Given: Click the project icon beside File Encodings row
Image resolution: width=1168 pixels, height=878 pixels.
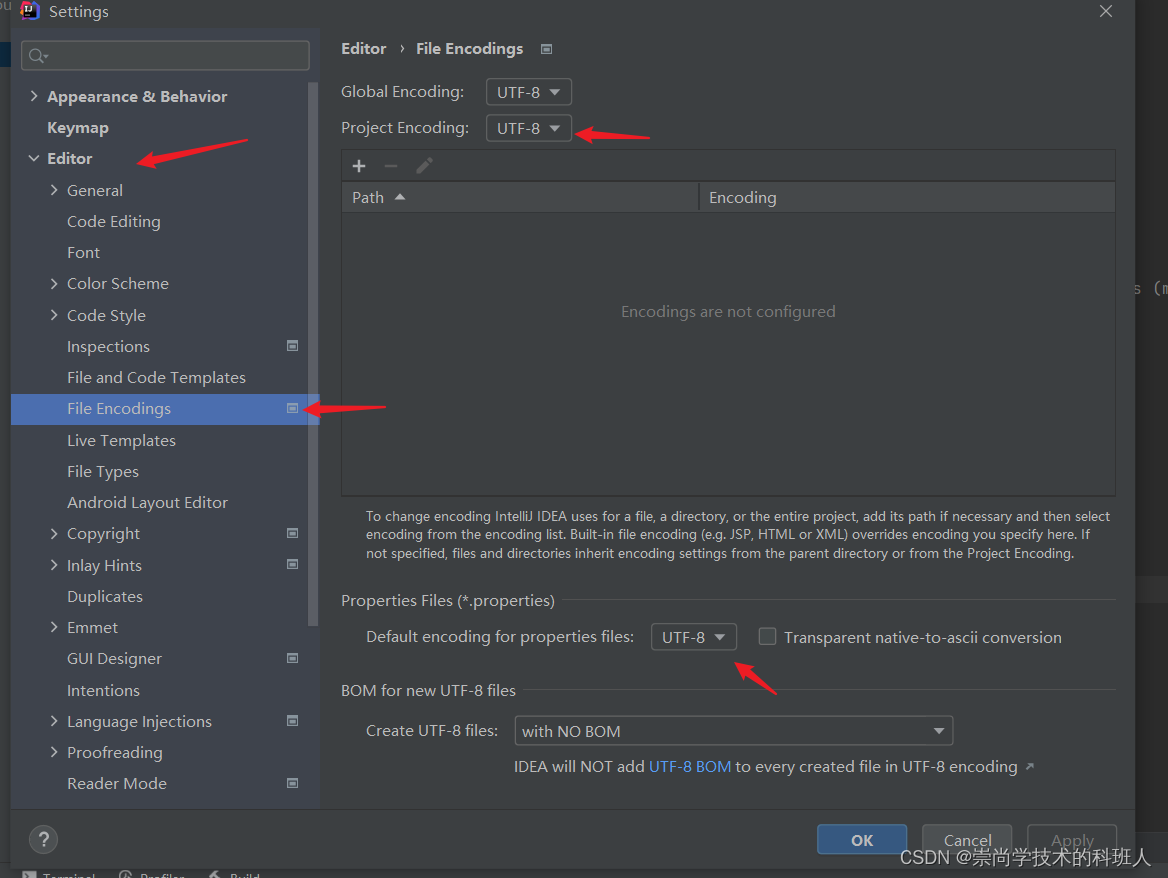Looking at the screenshot, I should point(293,408).
